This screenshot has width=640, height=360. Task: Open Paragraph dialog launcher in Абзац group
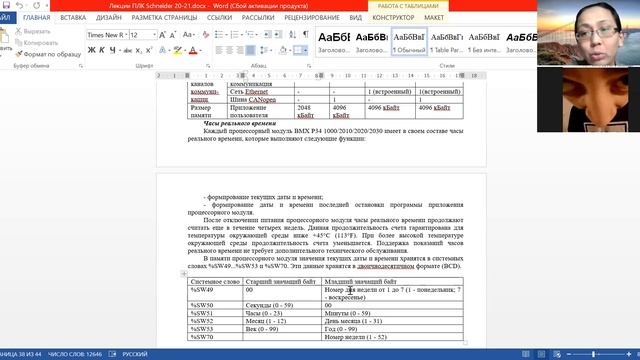click(309, 66)
